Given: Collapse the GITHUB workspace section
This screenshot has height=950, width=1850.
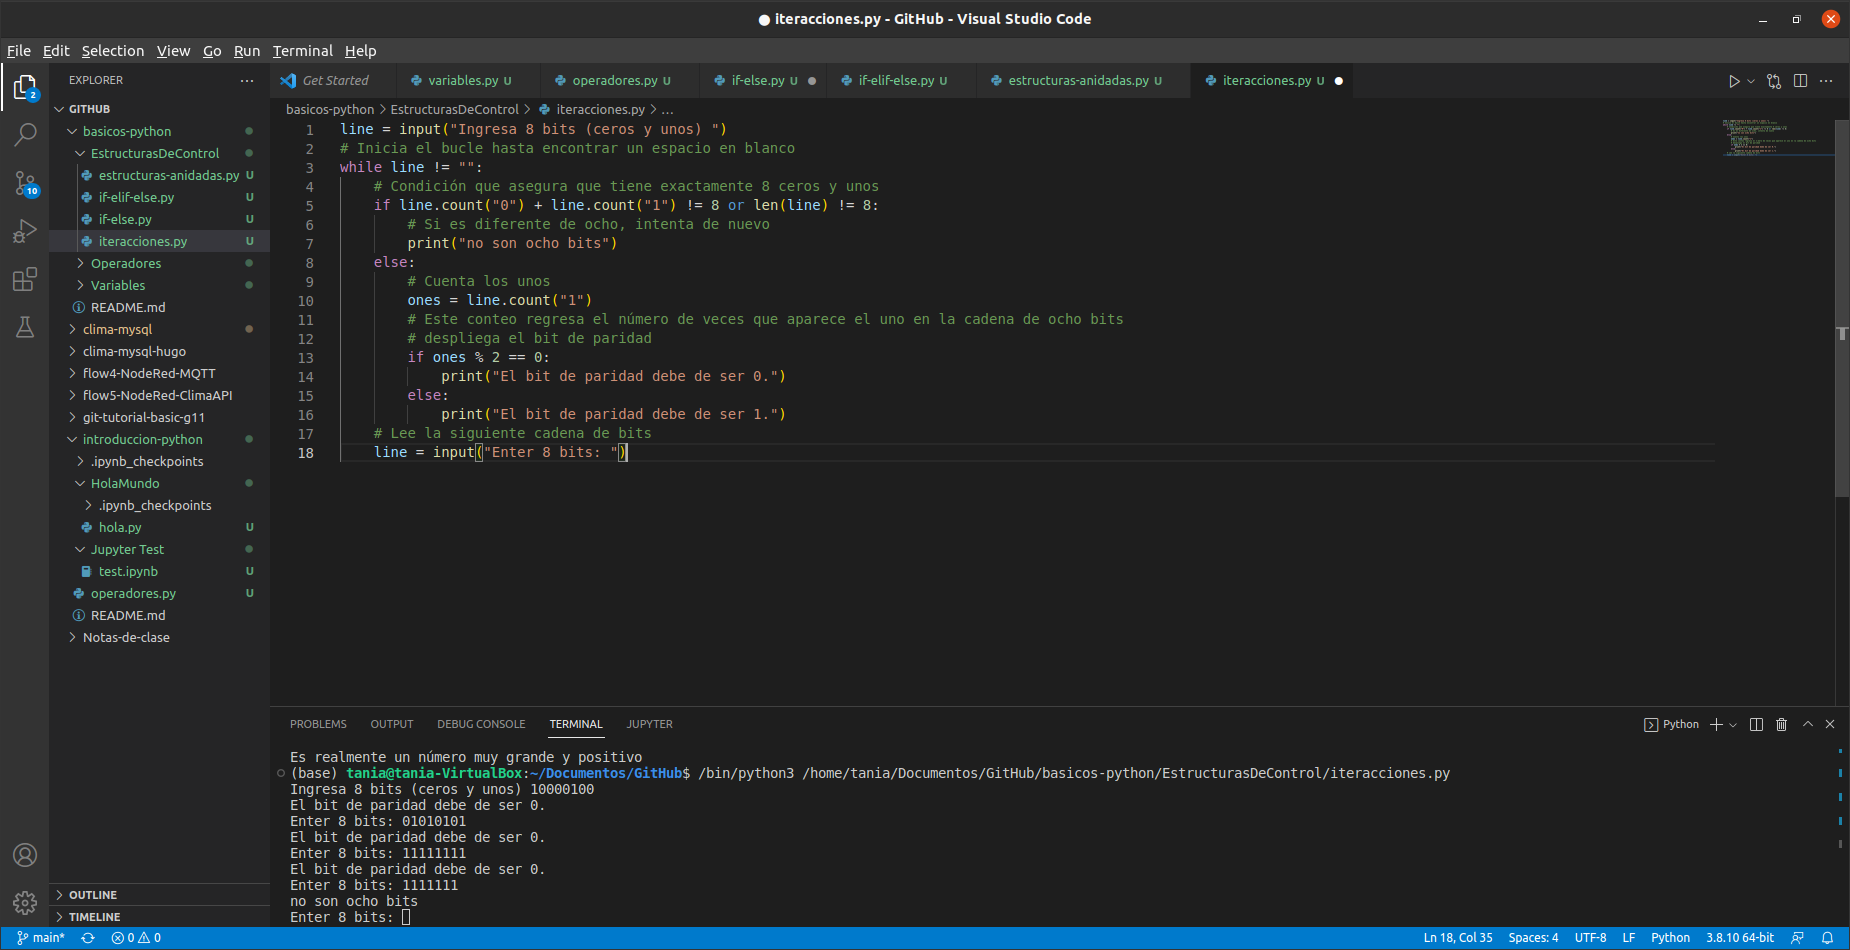Looking at the screenshot, I should click(x=160, y=109).
